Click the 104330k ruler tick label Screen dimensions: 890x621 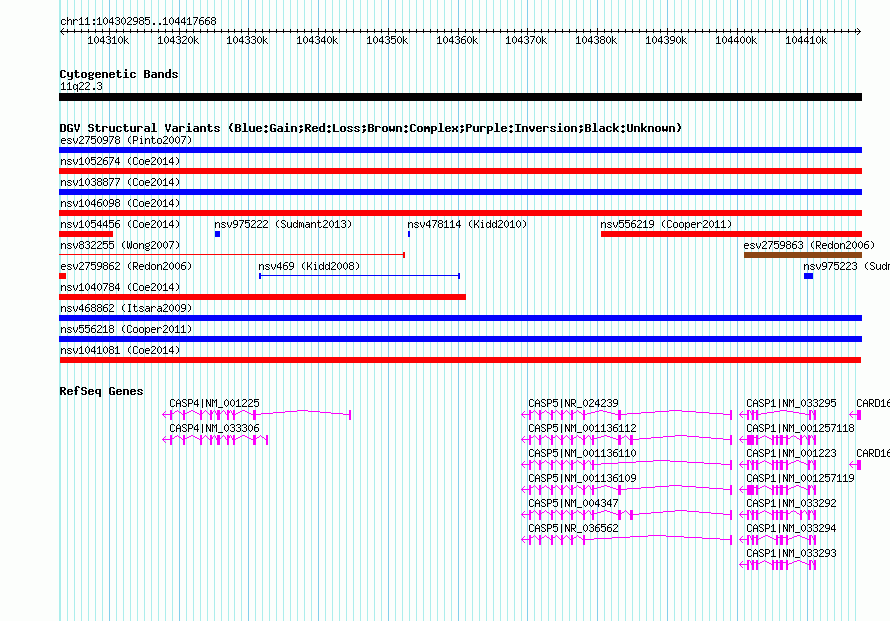pyautogui.click(x=247, y=40)
